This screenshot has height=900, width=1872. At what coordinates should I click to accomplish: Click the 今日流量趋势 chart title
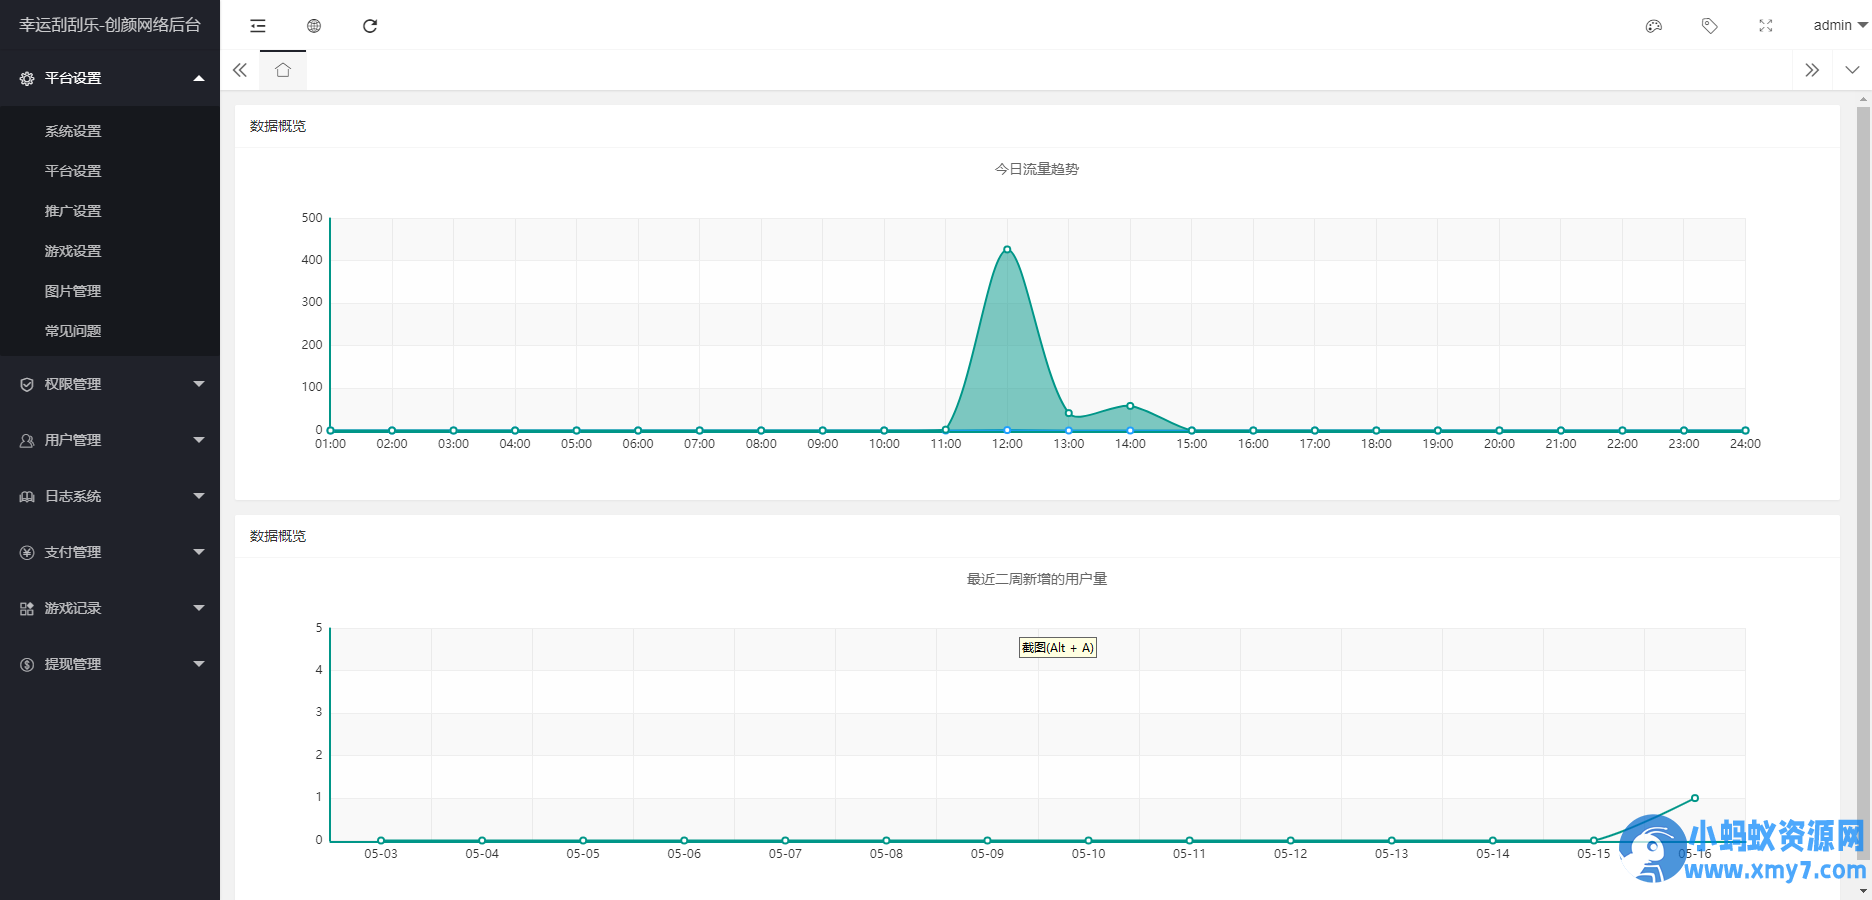[1037, 169]
